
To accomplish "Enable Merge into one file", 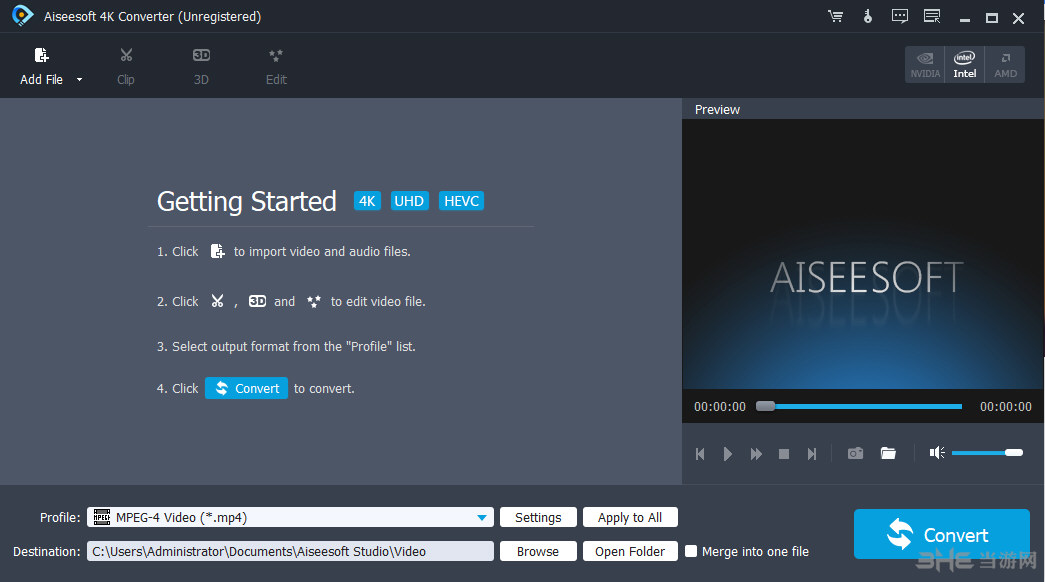I will point(691,551).
